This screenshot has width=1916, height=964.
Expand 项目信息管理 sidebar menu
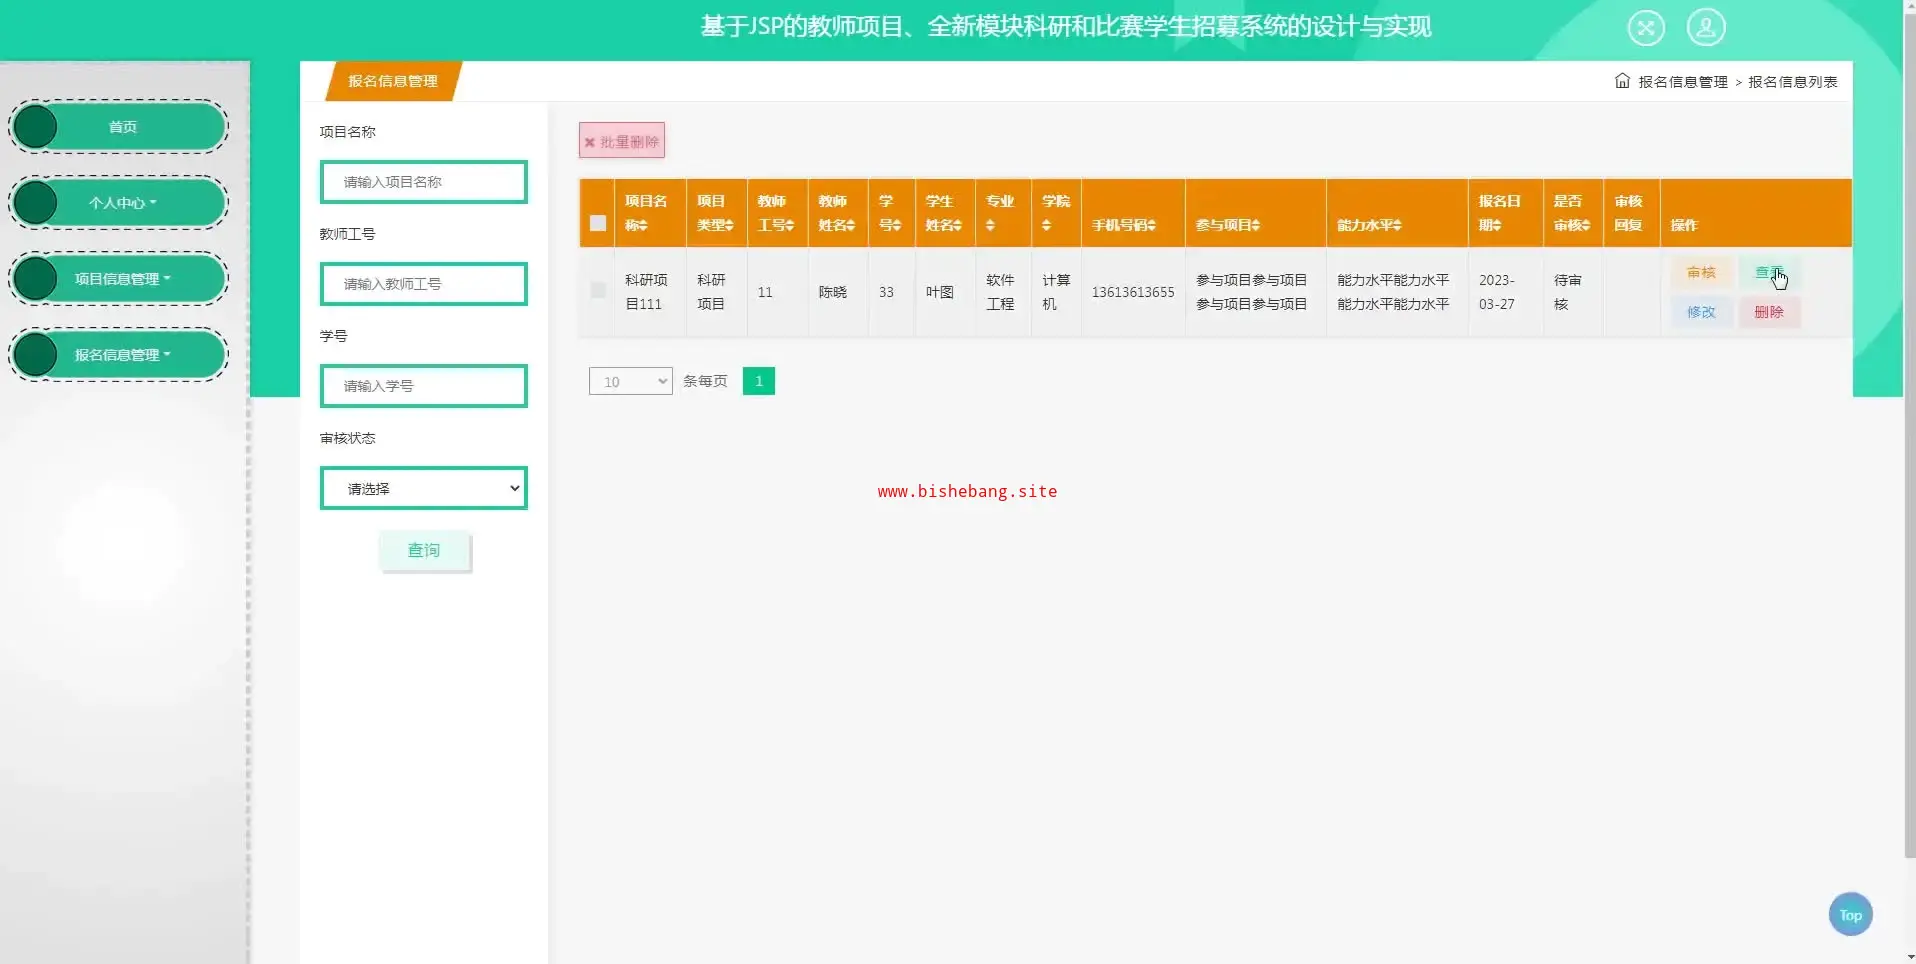pos(122,279)
